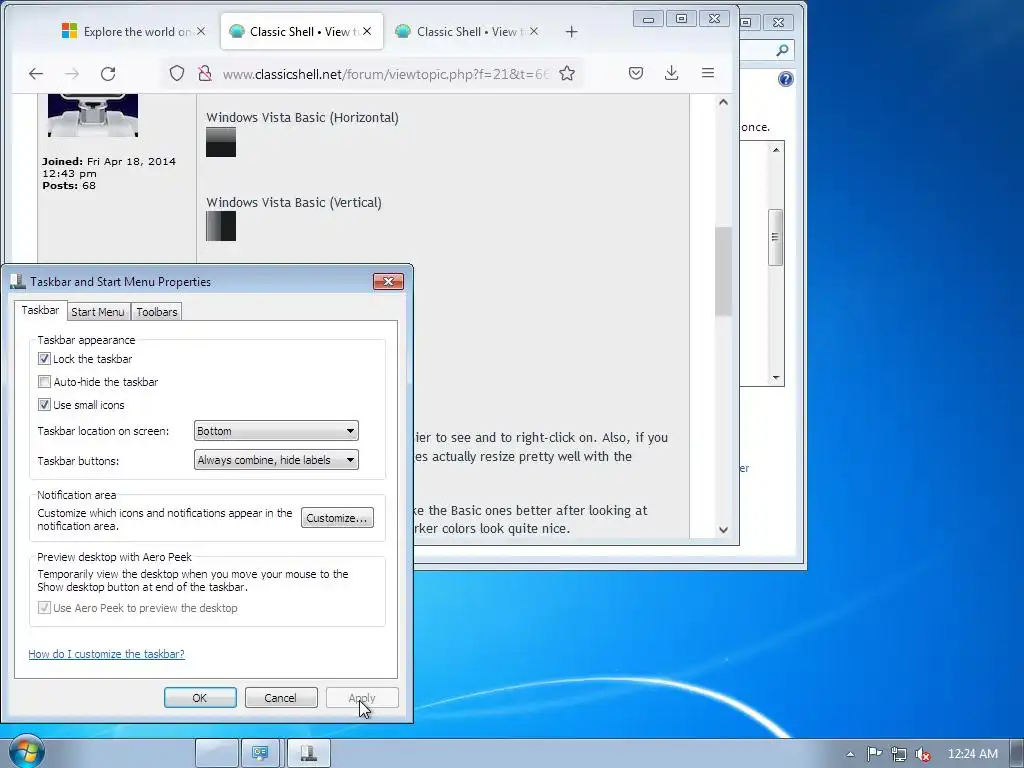
Task: Open the Windows Start orb
Action: [26, 751]
